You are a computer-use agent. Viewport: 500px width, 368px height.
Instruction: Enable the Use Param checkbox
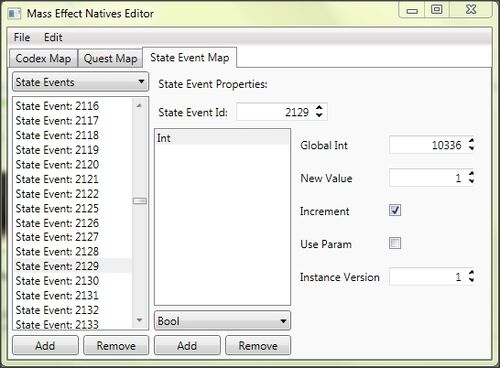pyautogui.click(x=395, y=243)
